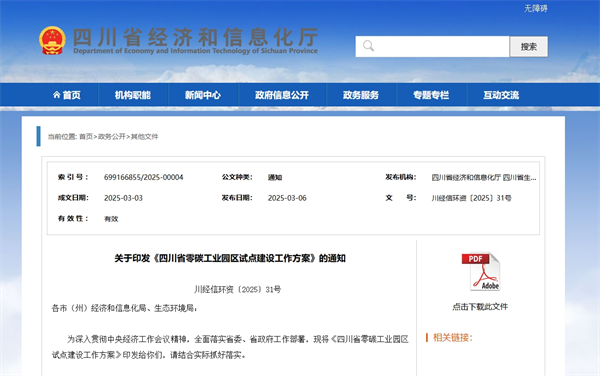Click the national emblem logo
600x376 pixels.
[52, 41]
